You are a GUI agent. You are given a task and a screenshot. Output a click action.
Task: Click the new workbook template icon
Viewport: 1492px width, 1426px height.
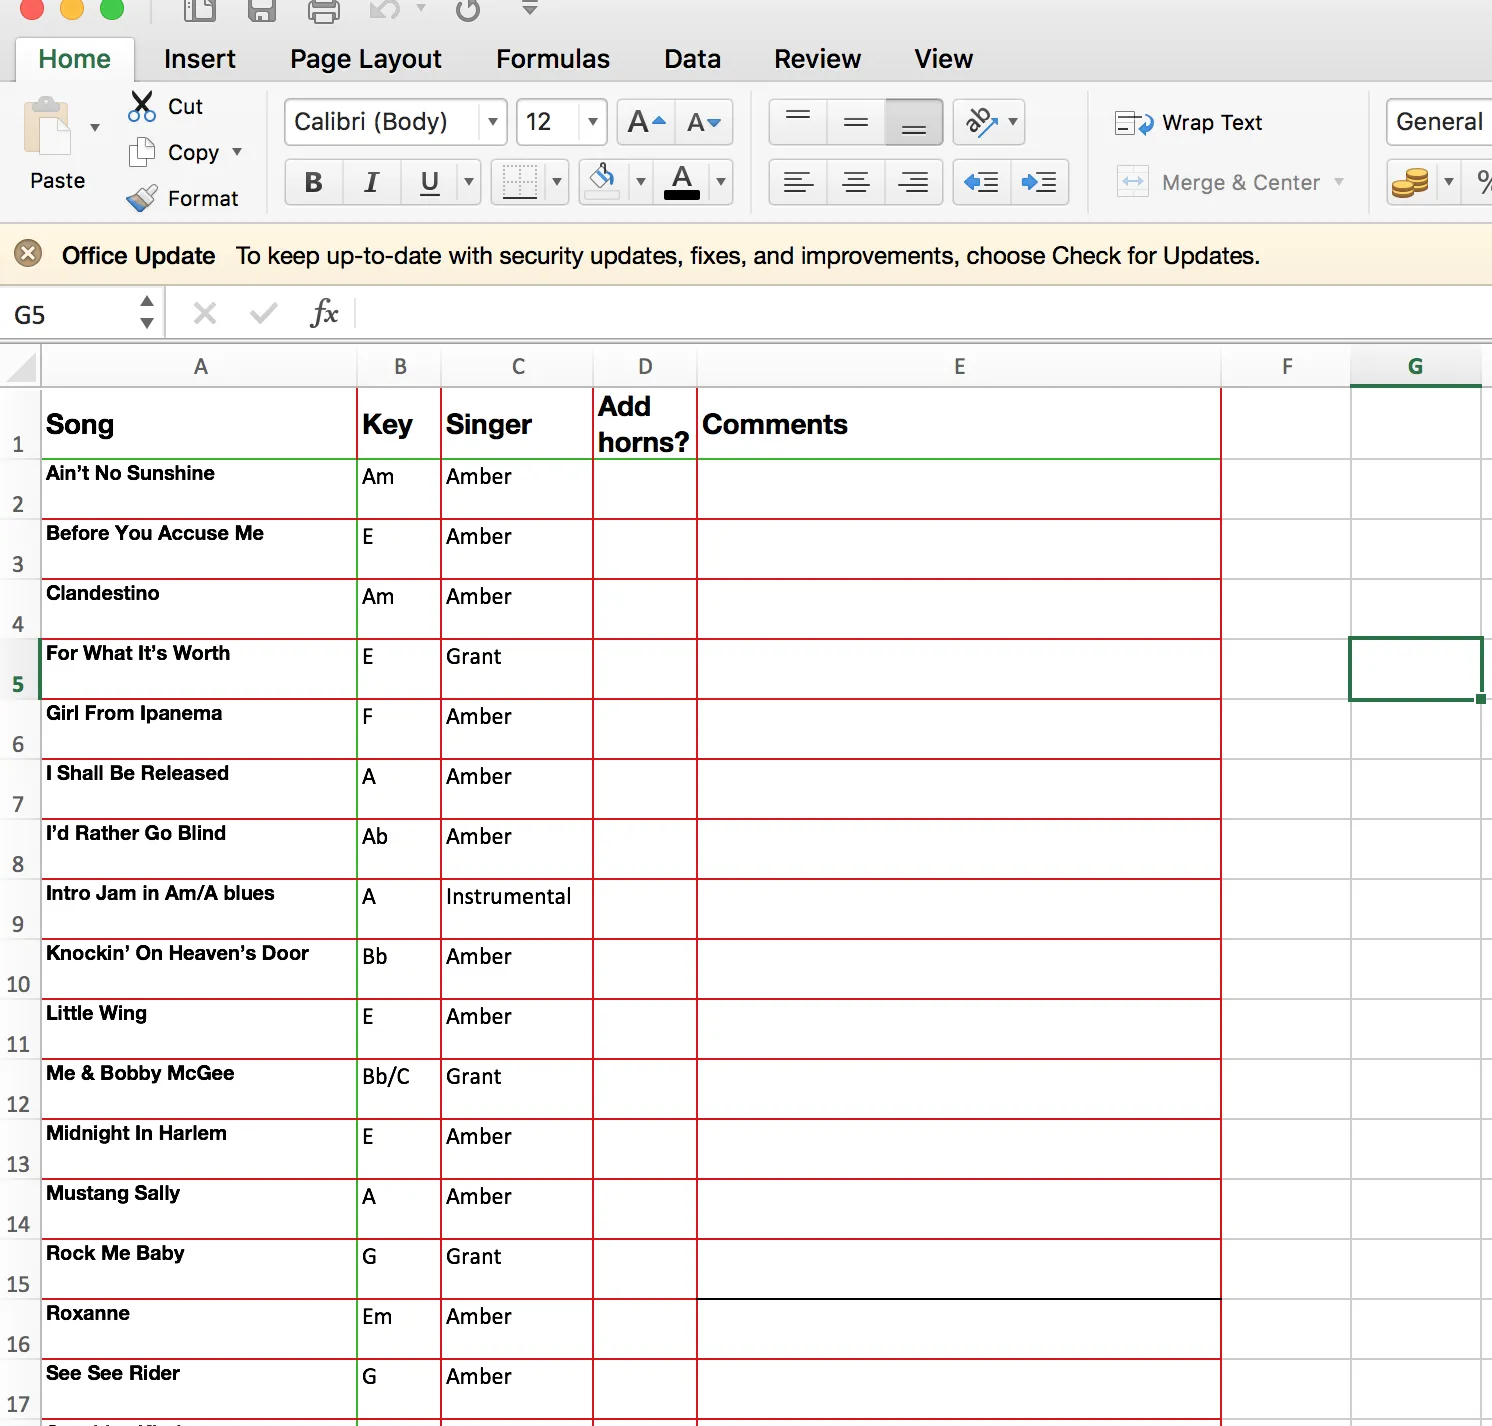tap(201, 10)
